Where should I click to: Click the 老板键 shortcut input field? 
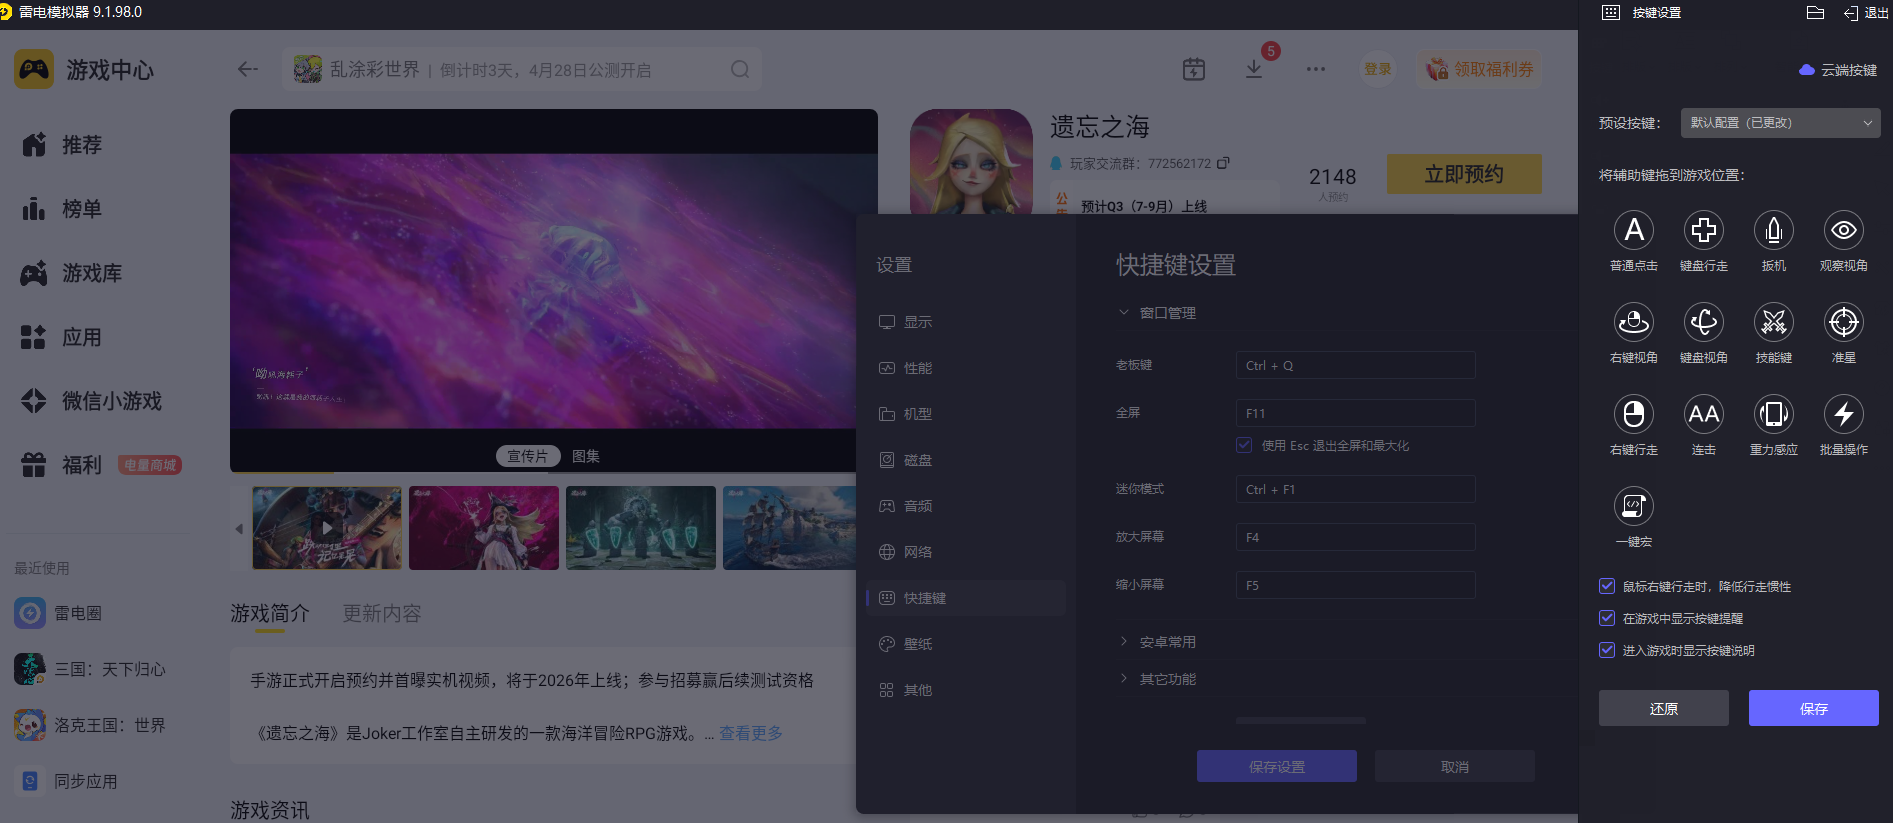[1355, 366]
